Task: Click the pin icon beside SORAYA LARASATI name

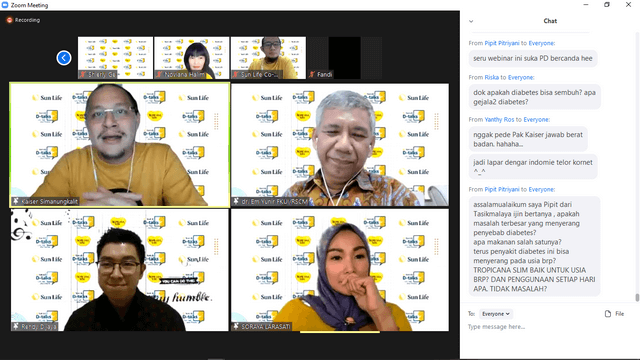Action: click(x=236, y=326)
